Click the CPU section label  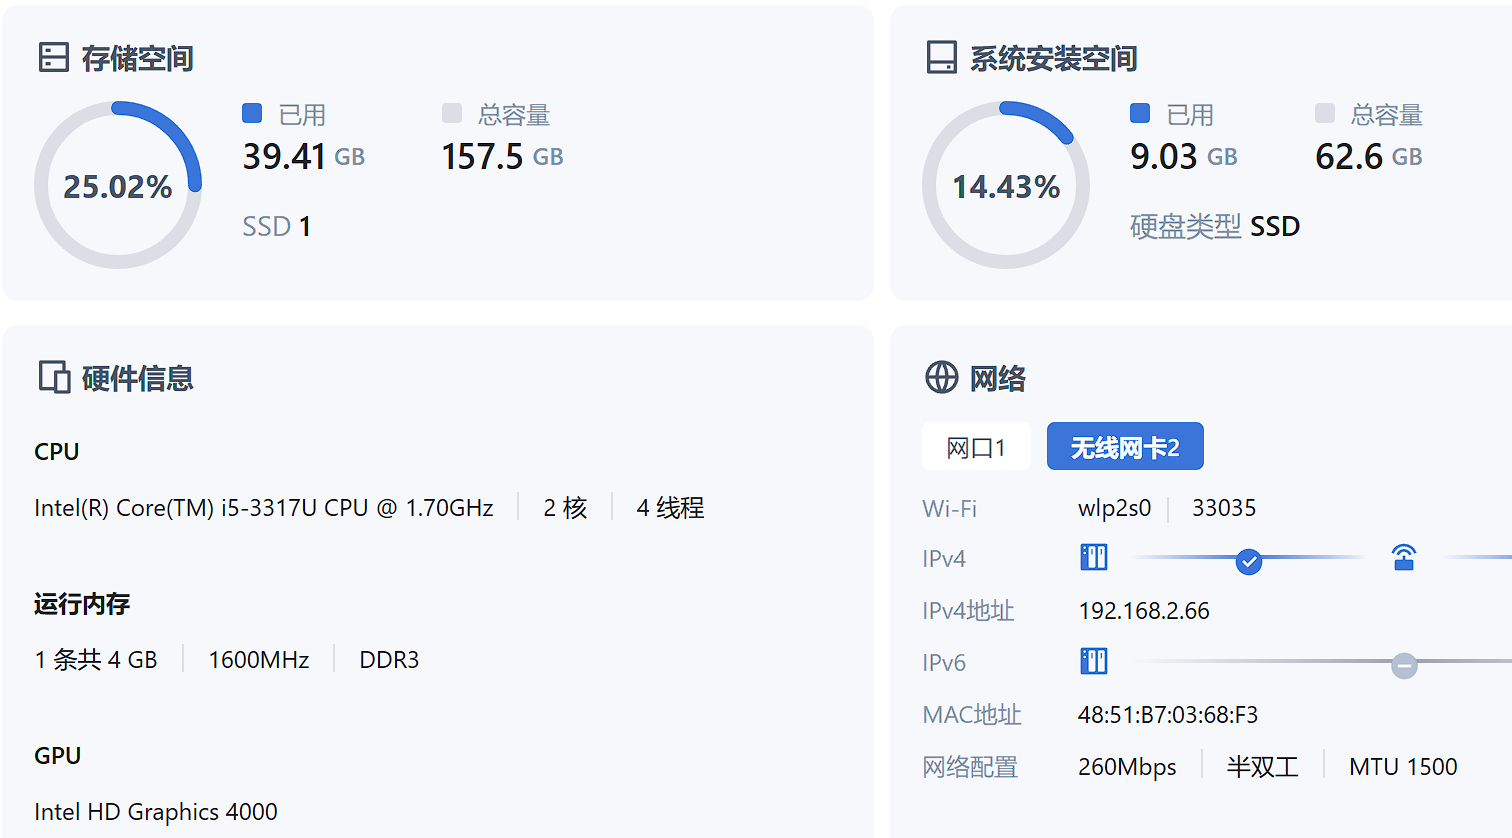click(x=57, y=452)
